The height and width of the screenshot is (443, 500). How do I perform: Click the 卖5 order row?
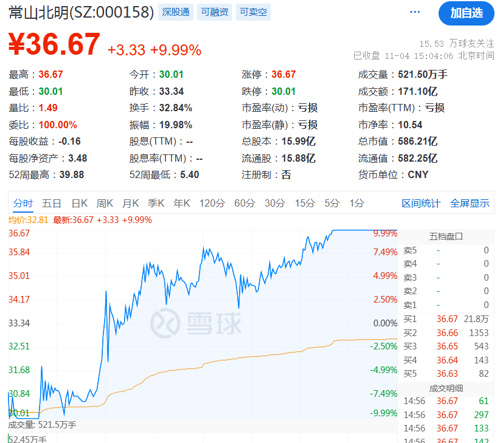[446, 250]
